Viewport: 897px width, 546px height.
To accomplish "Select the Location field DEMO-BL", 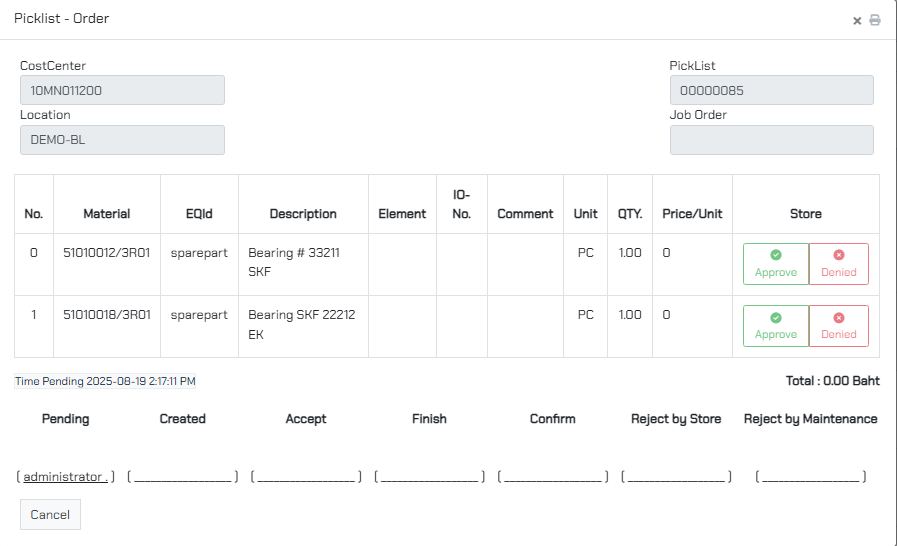I will click(122, 140).
